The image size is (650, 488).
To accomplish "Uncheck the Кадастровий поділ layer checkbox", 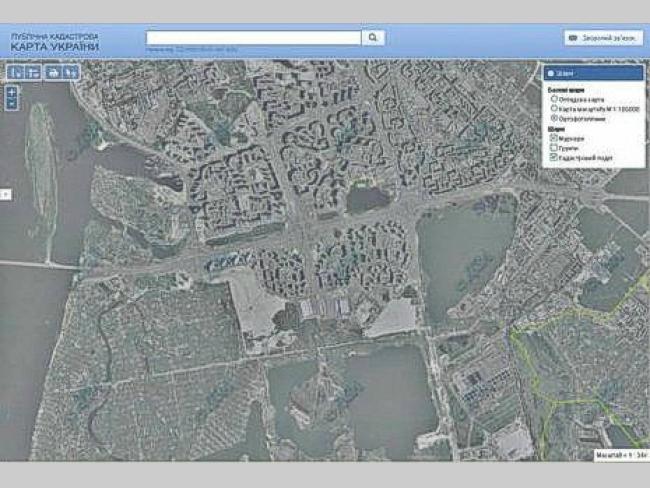I will [x=554, y=158].
